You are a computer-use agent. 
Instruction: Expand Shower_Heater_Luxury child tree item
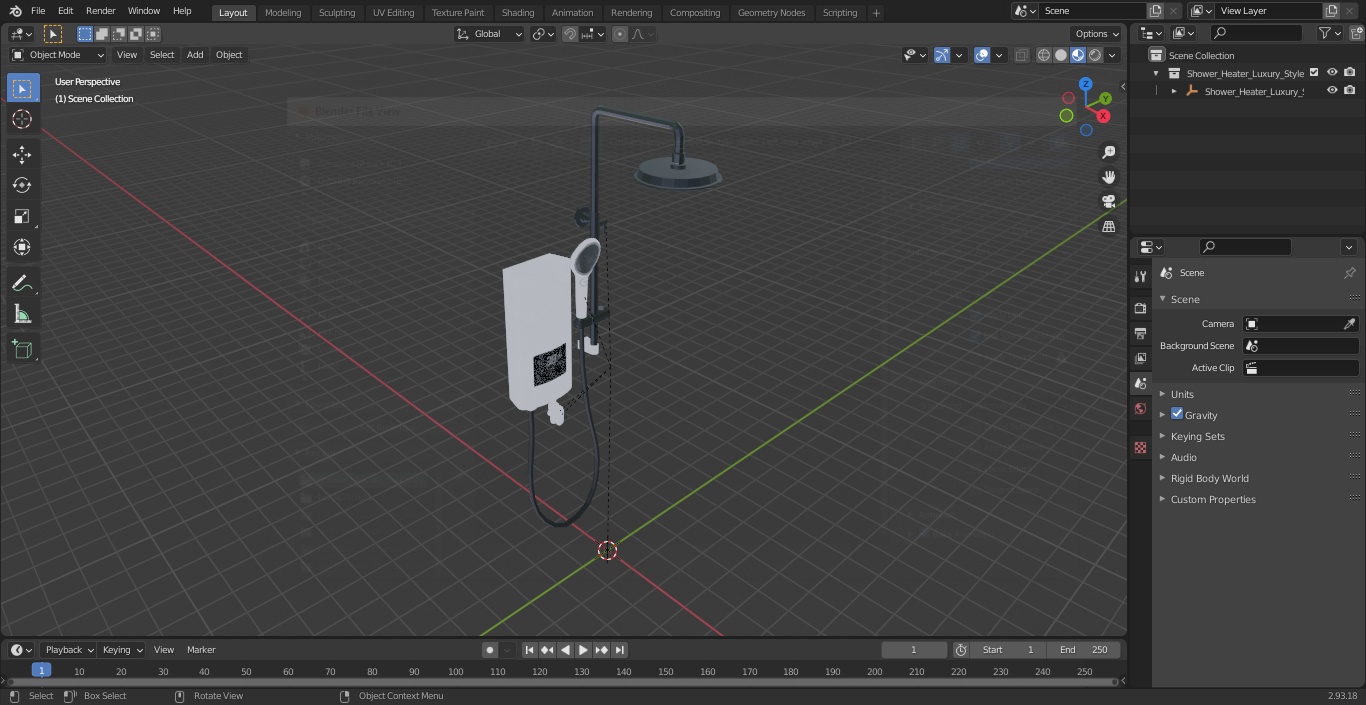[1174, 91]
